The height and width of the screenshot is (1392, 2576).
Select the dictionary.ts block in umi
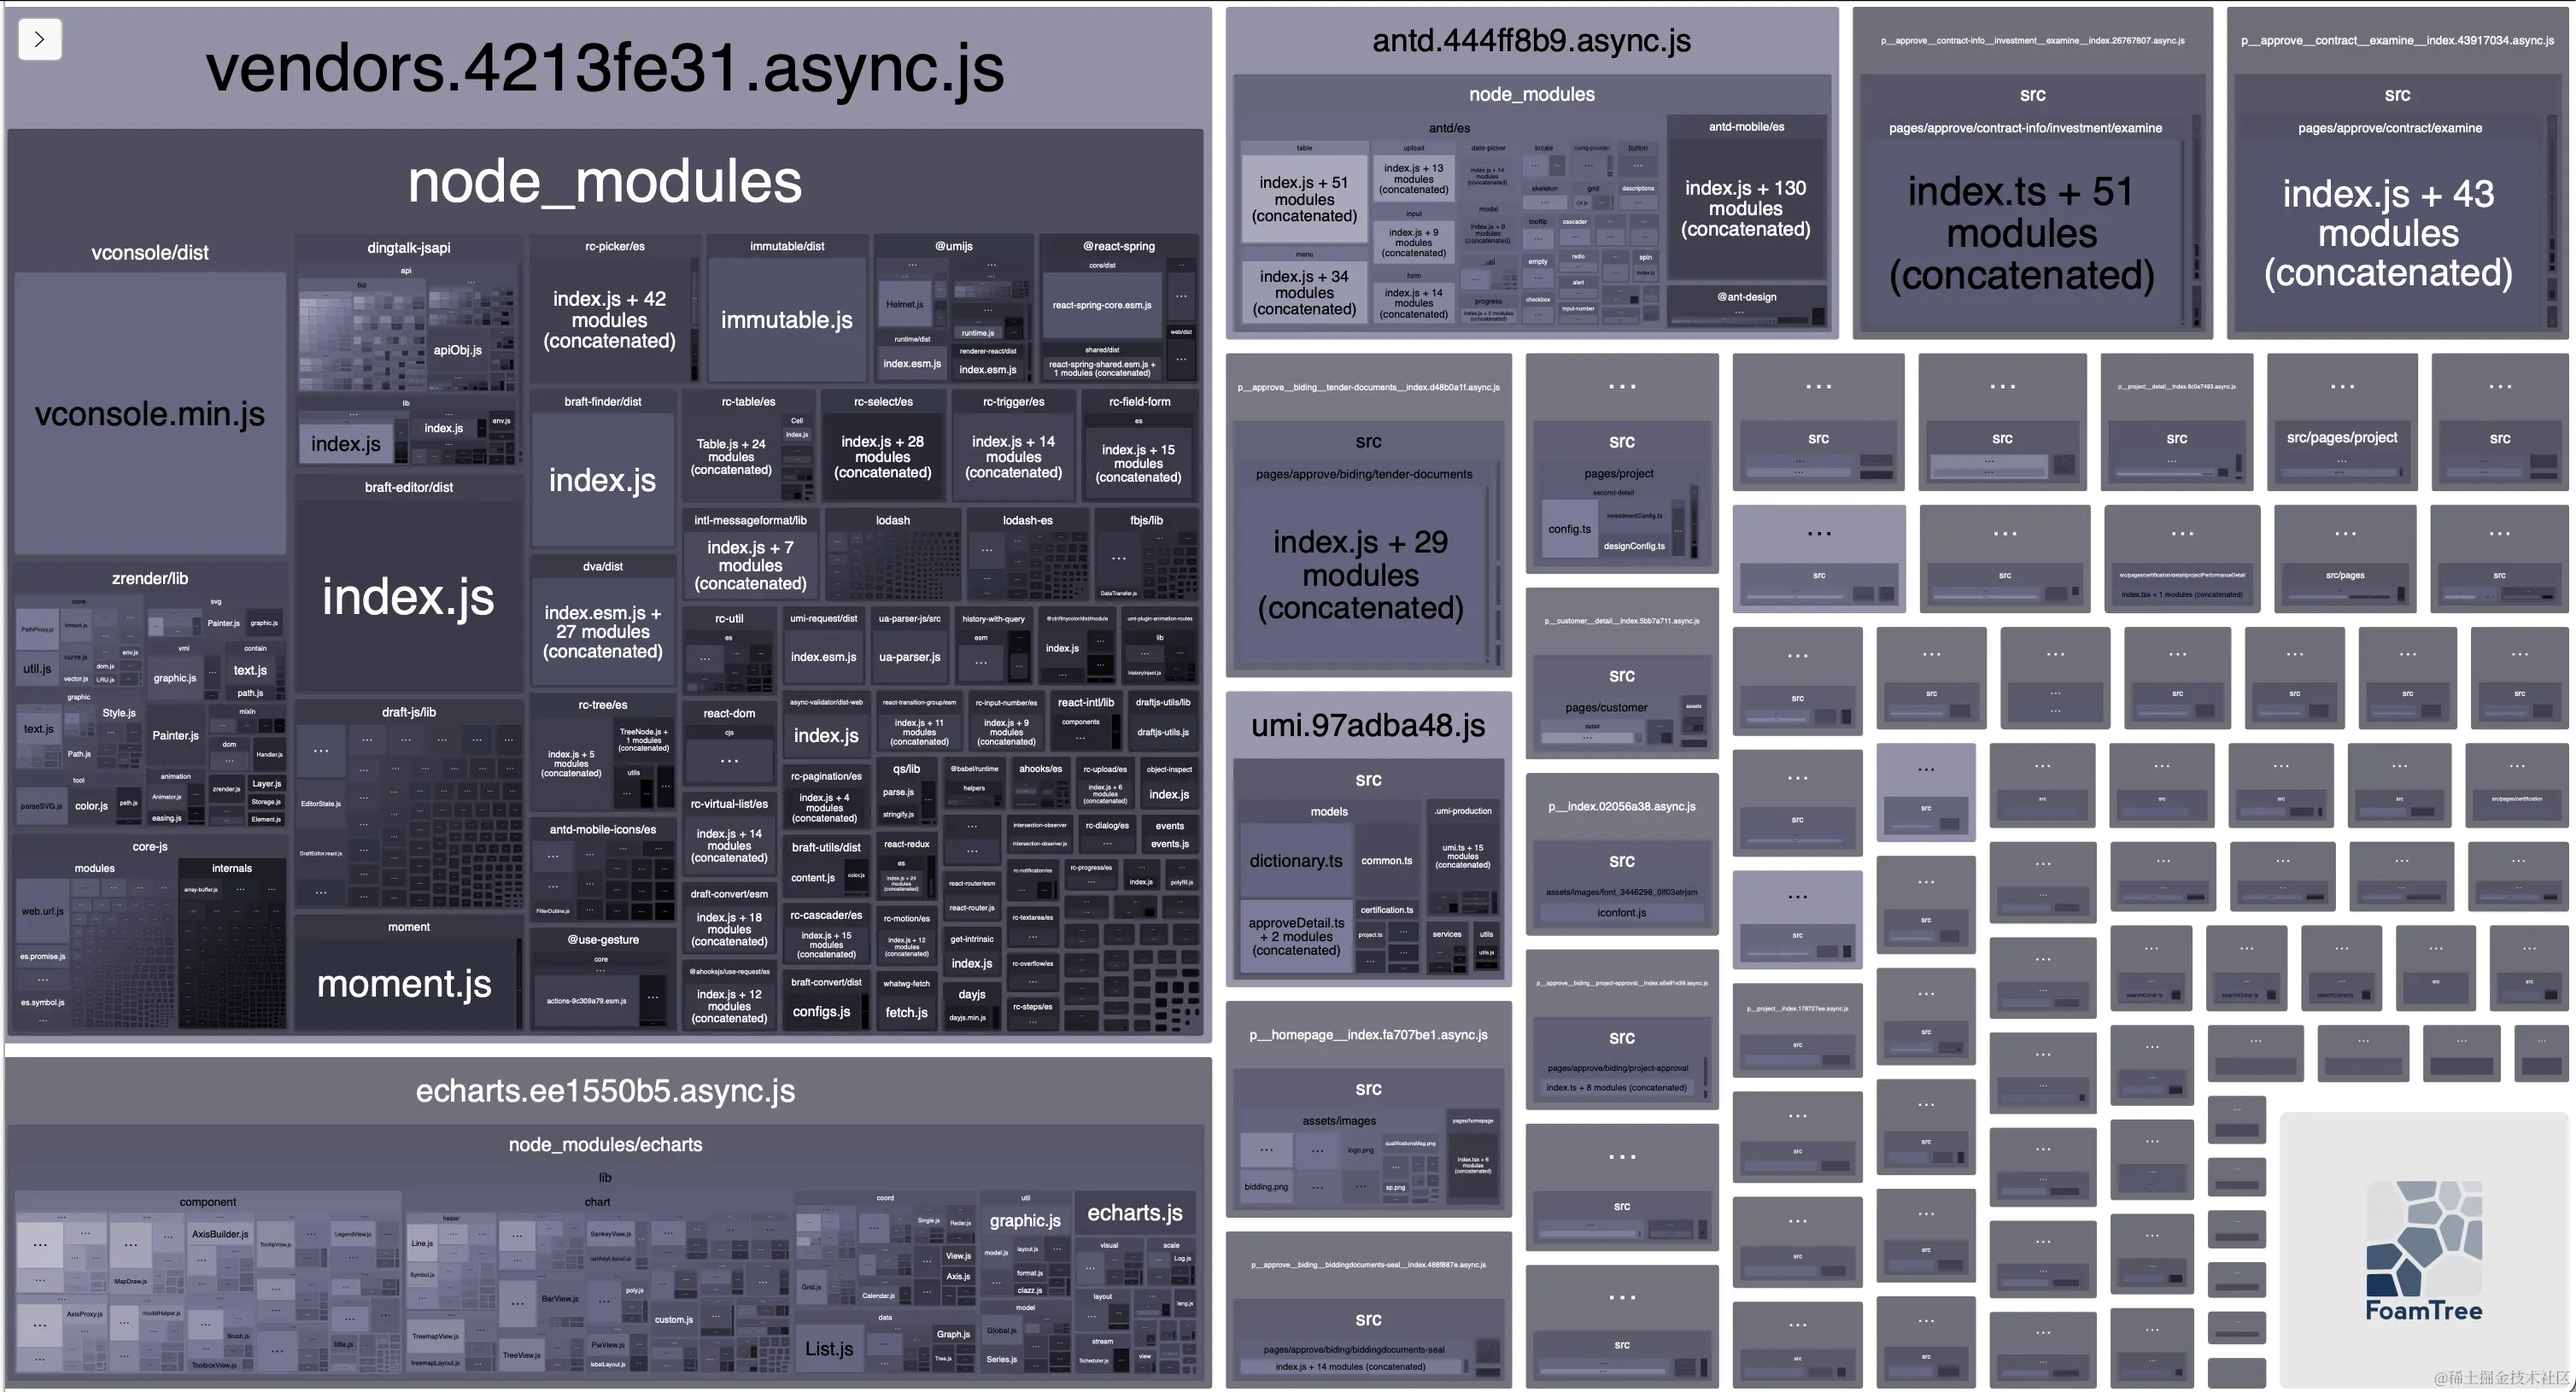point(1295,860)
